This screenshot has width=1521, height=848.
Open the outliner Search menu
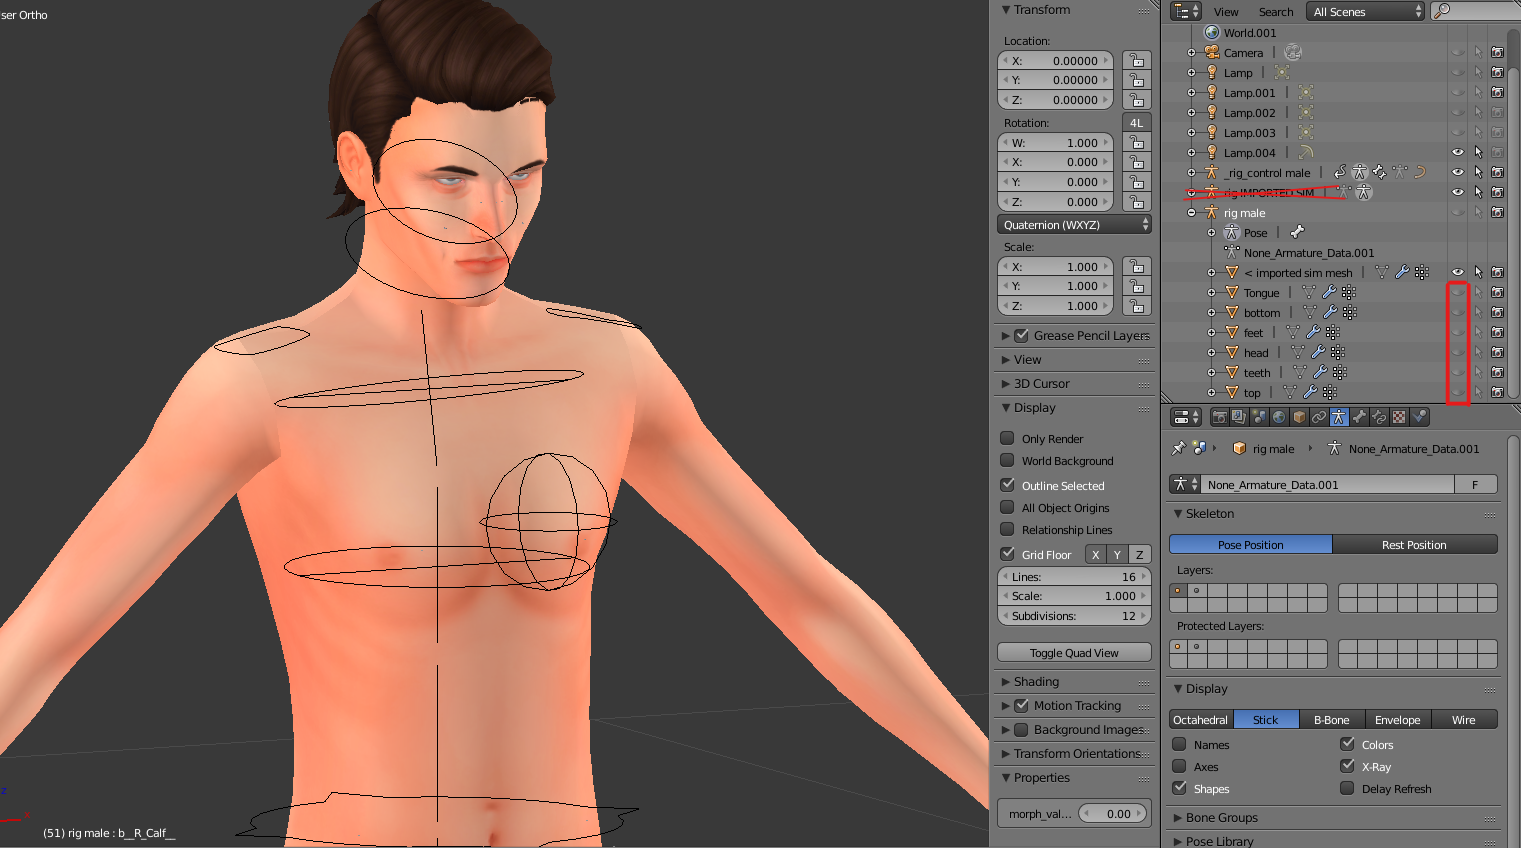(x=1276, y=12)
